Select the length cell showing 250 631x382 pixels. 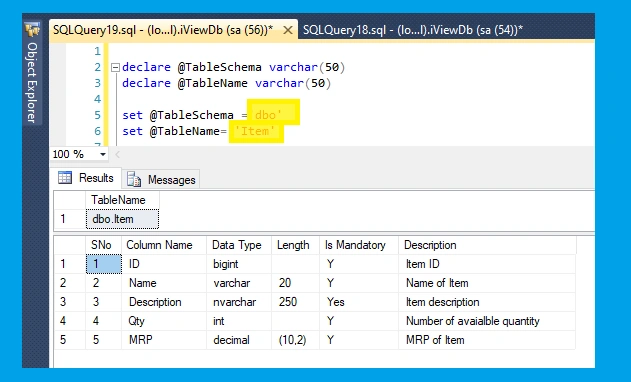click(295, 302)
